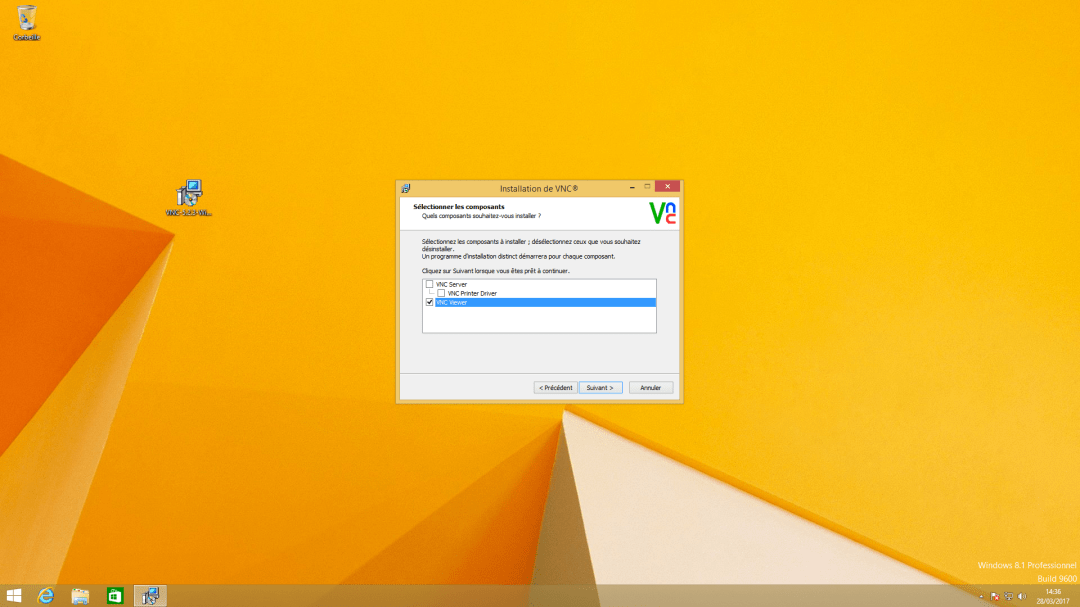1080x607 pixels.
Task: Open the network status tray icon
Action: (1008, 596)
